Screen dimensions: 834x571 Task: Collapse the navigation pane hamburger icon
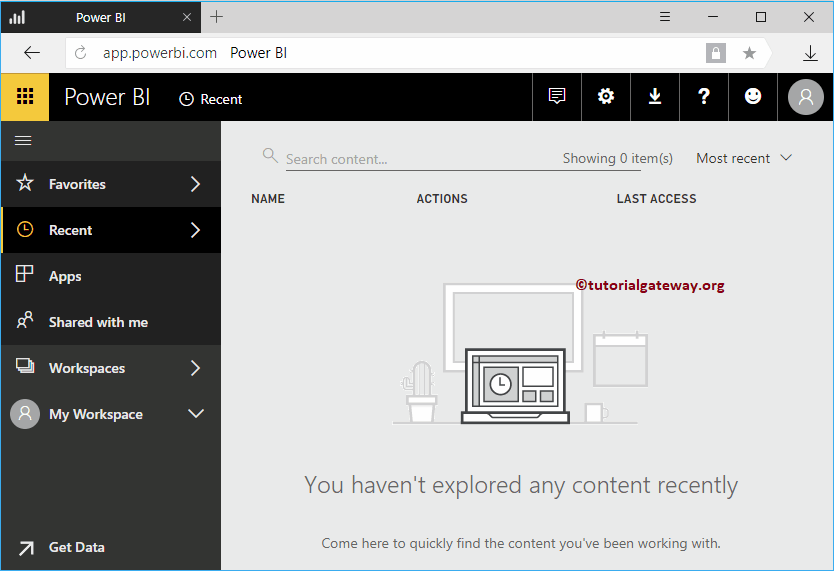[x=23, y=140]
